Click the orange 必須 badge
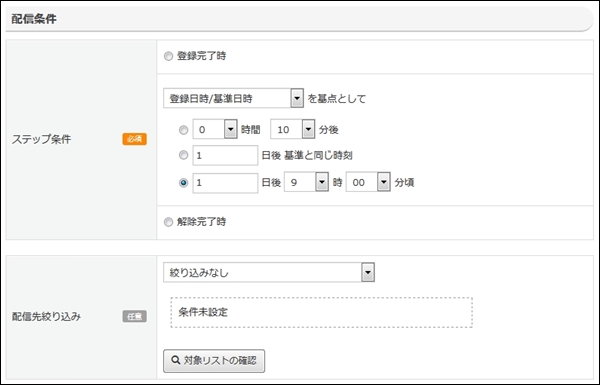The image size is (600, 385). click(x=135, y=139)
